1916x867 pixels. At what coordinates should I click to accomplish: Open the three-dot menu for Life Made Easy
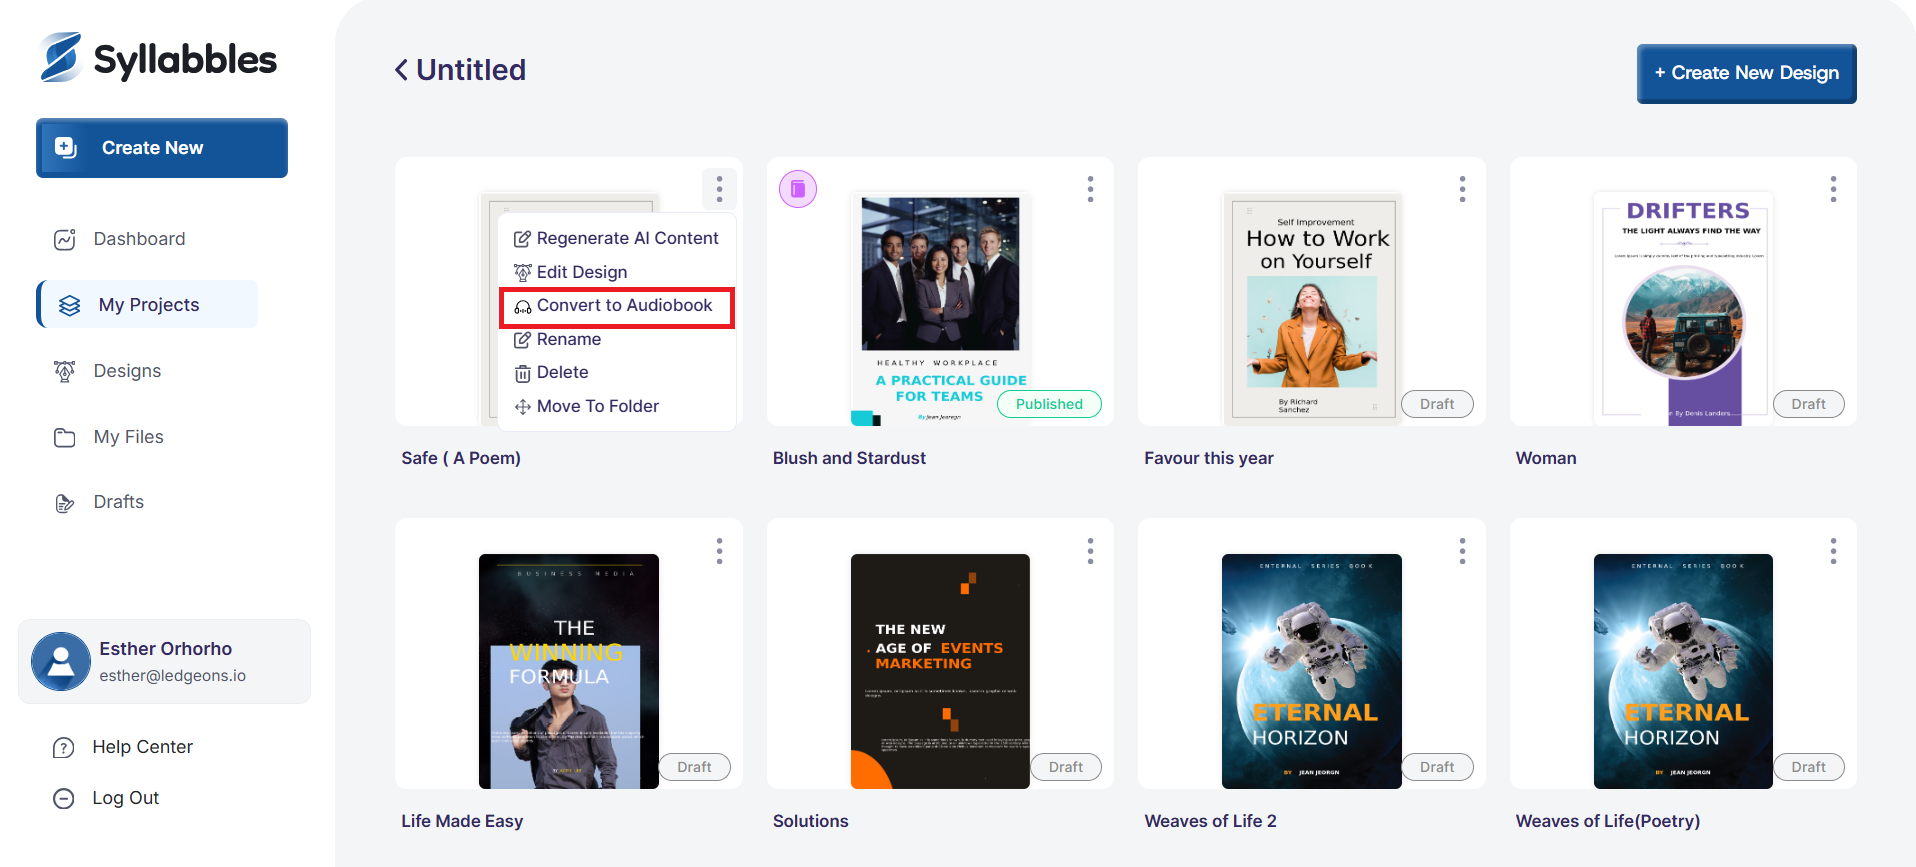(x=719, y=551)
